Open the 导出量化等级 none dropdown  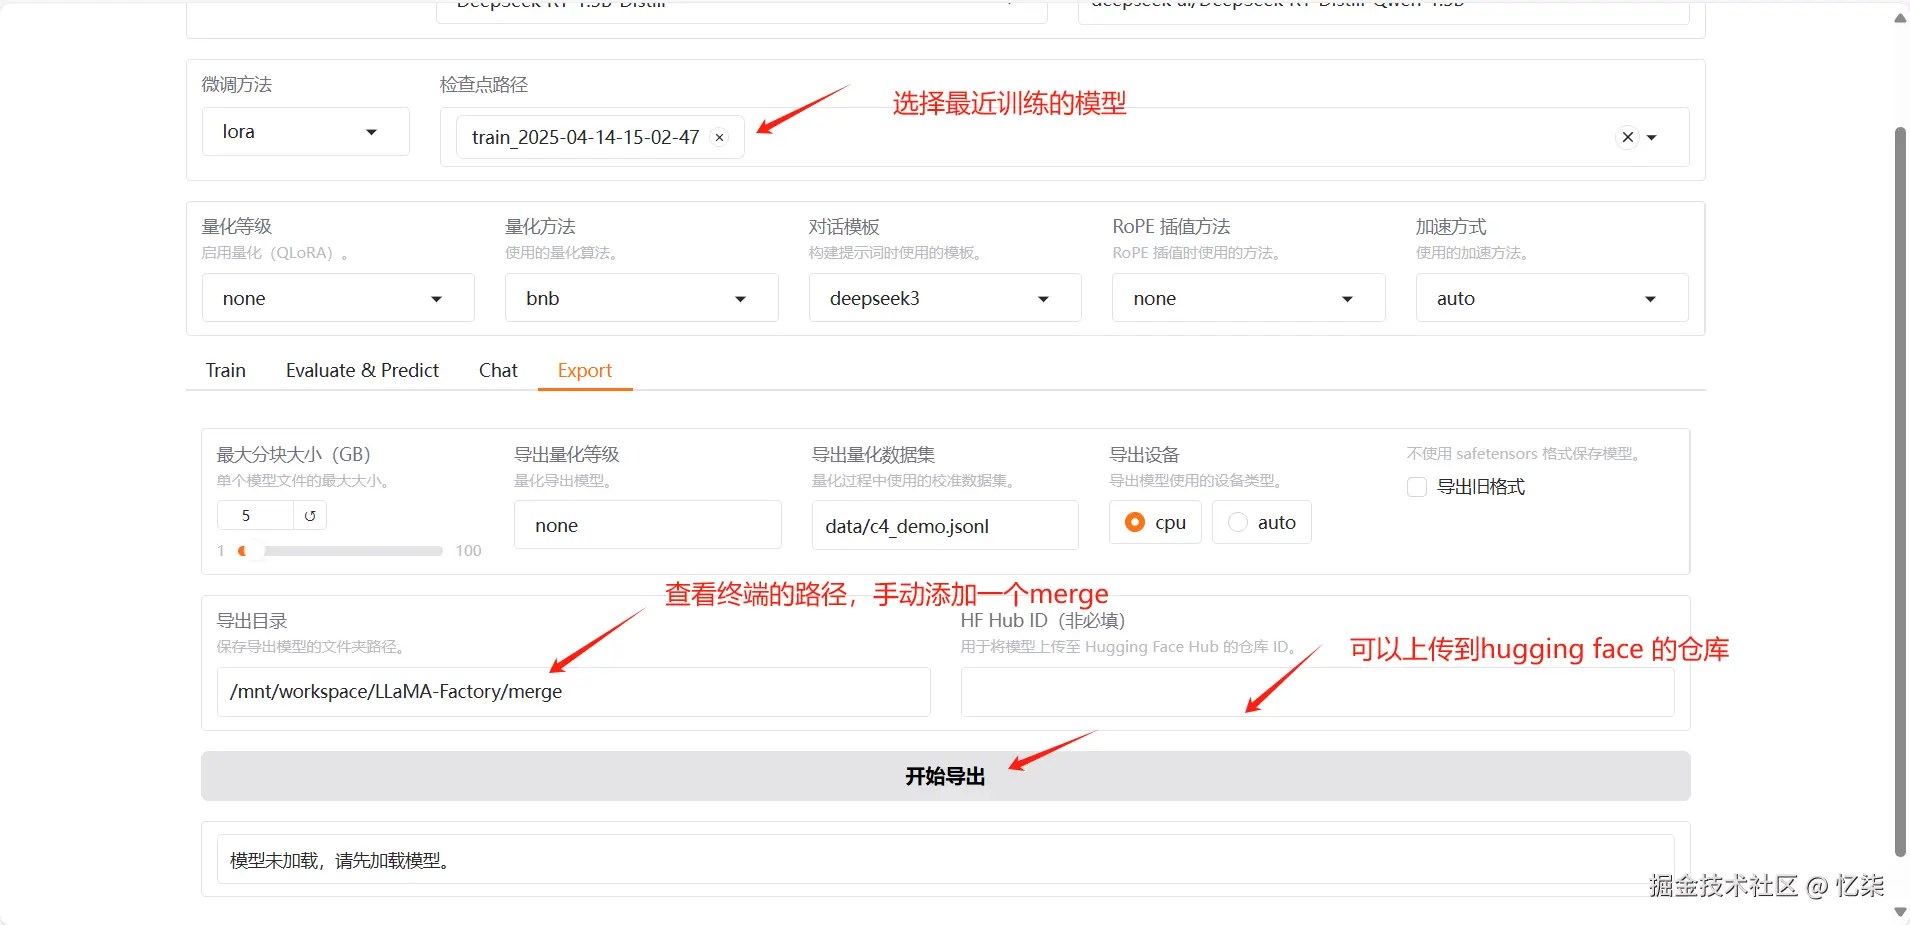[x=647, y=525]
